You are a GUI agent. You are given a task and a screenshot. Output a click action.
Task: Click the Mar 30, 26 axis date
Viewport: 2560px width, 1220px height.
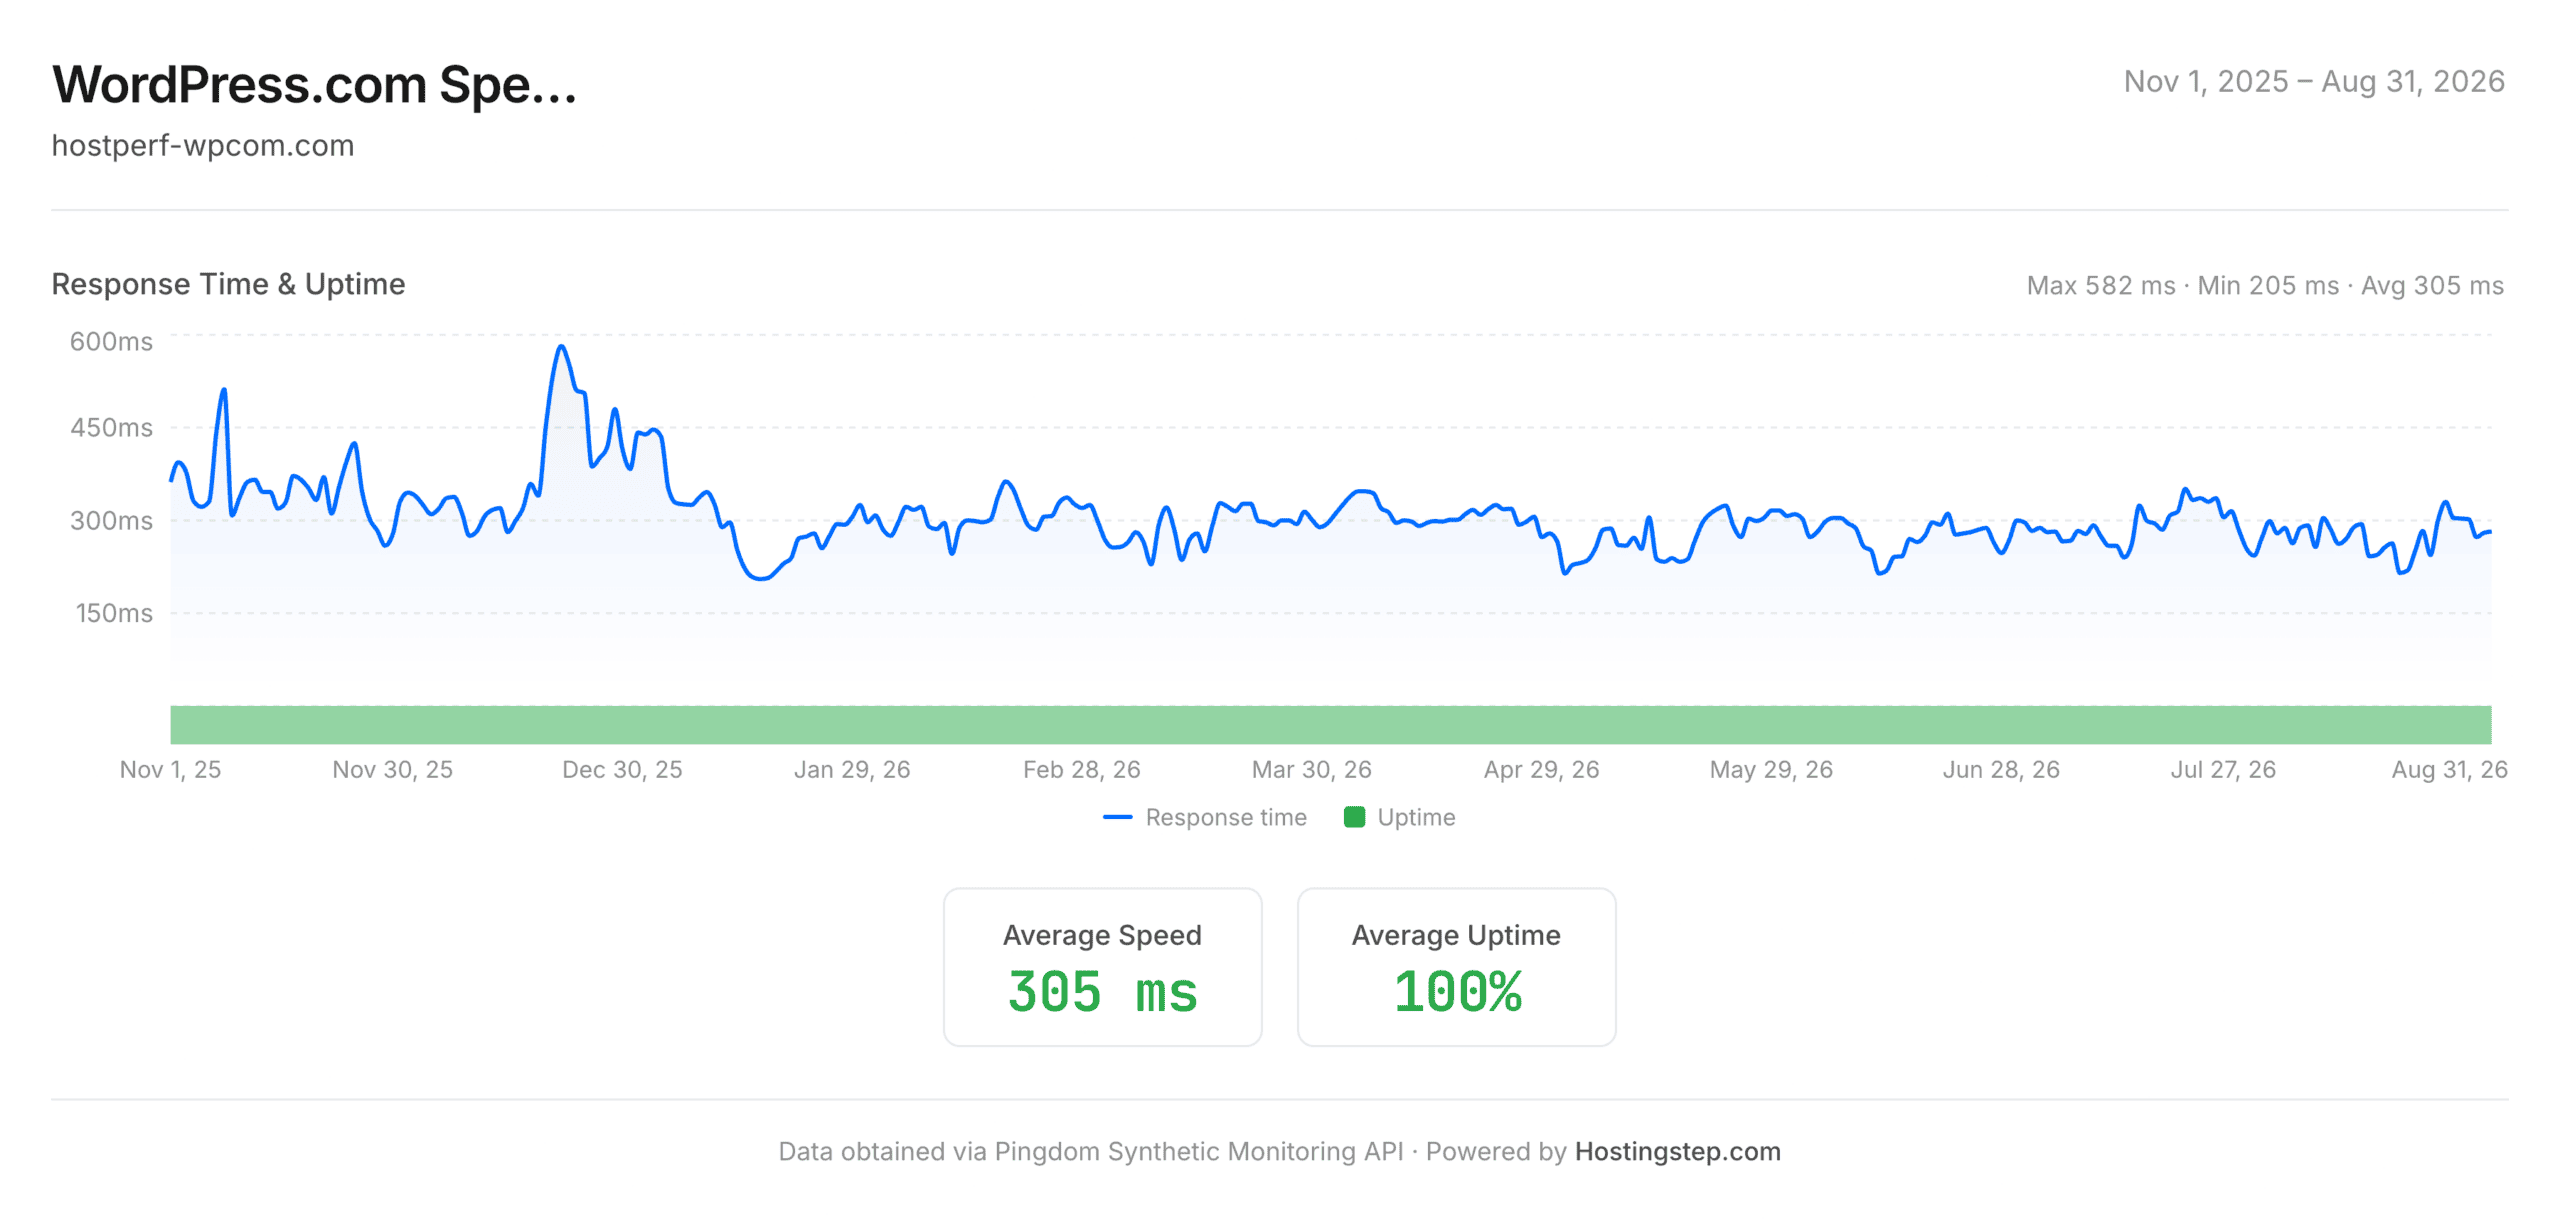tap(1312, 769)
